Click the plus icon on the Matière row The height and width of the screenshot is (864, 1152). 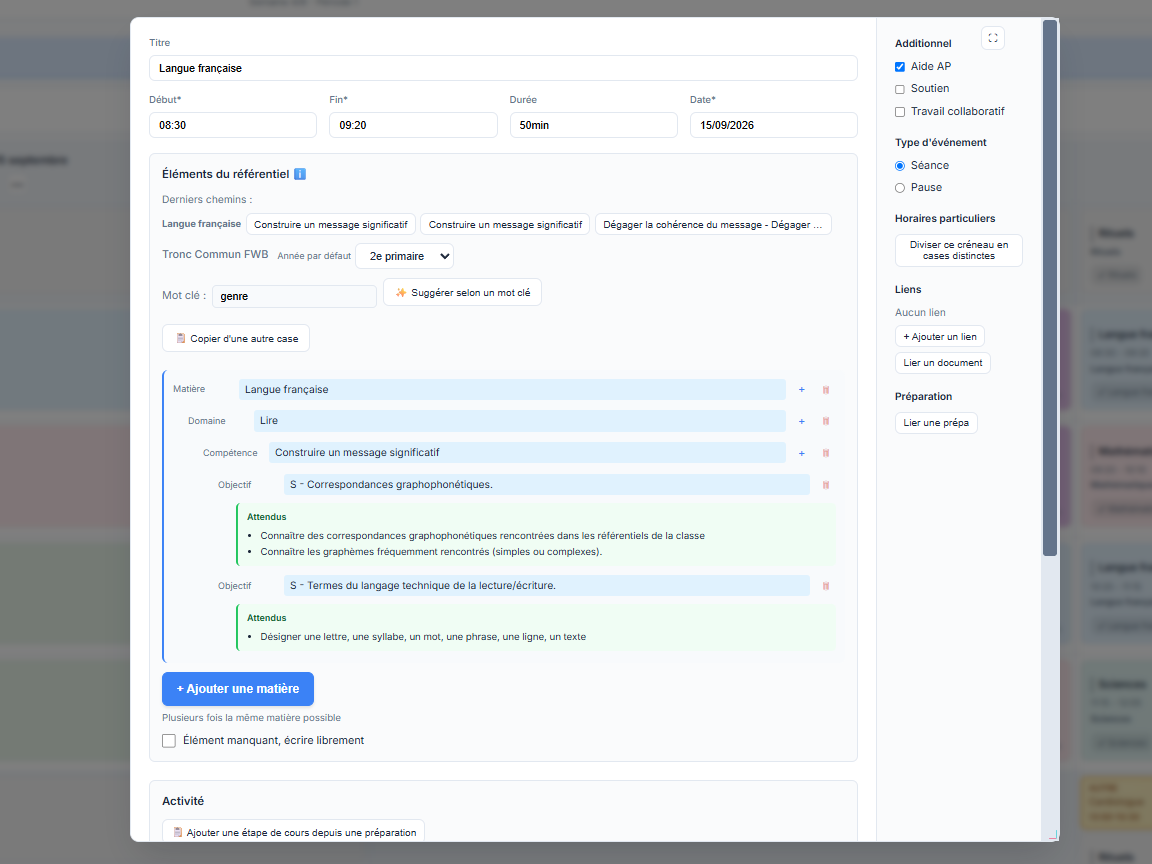pos(802,389)
